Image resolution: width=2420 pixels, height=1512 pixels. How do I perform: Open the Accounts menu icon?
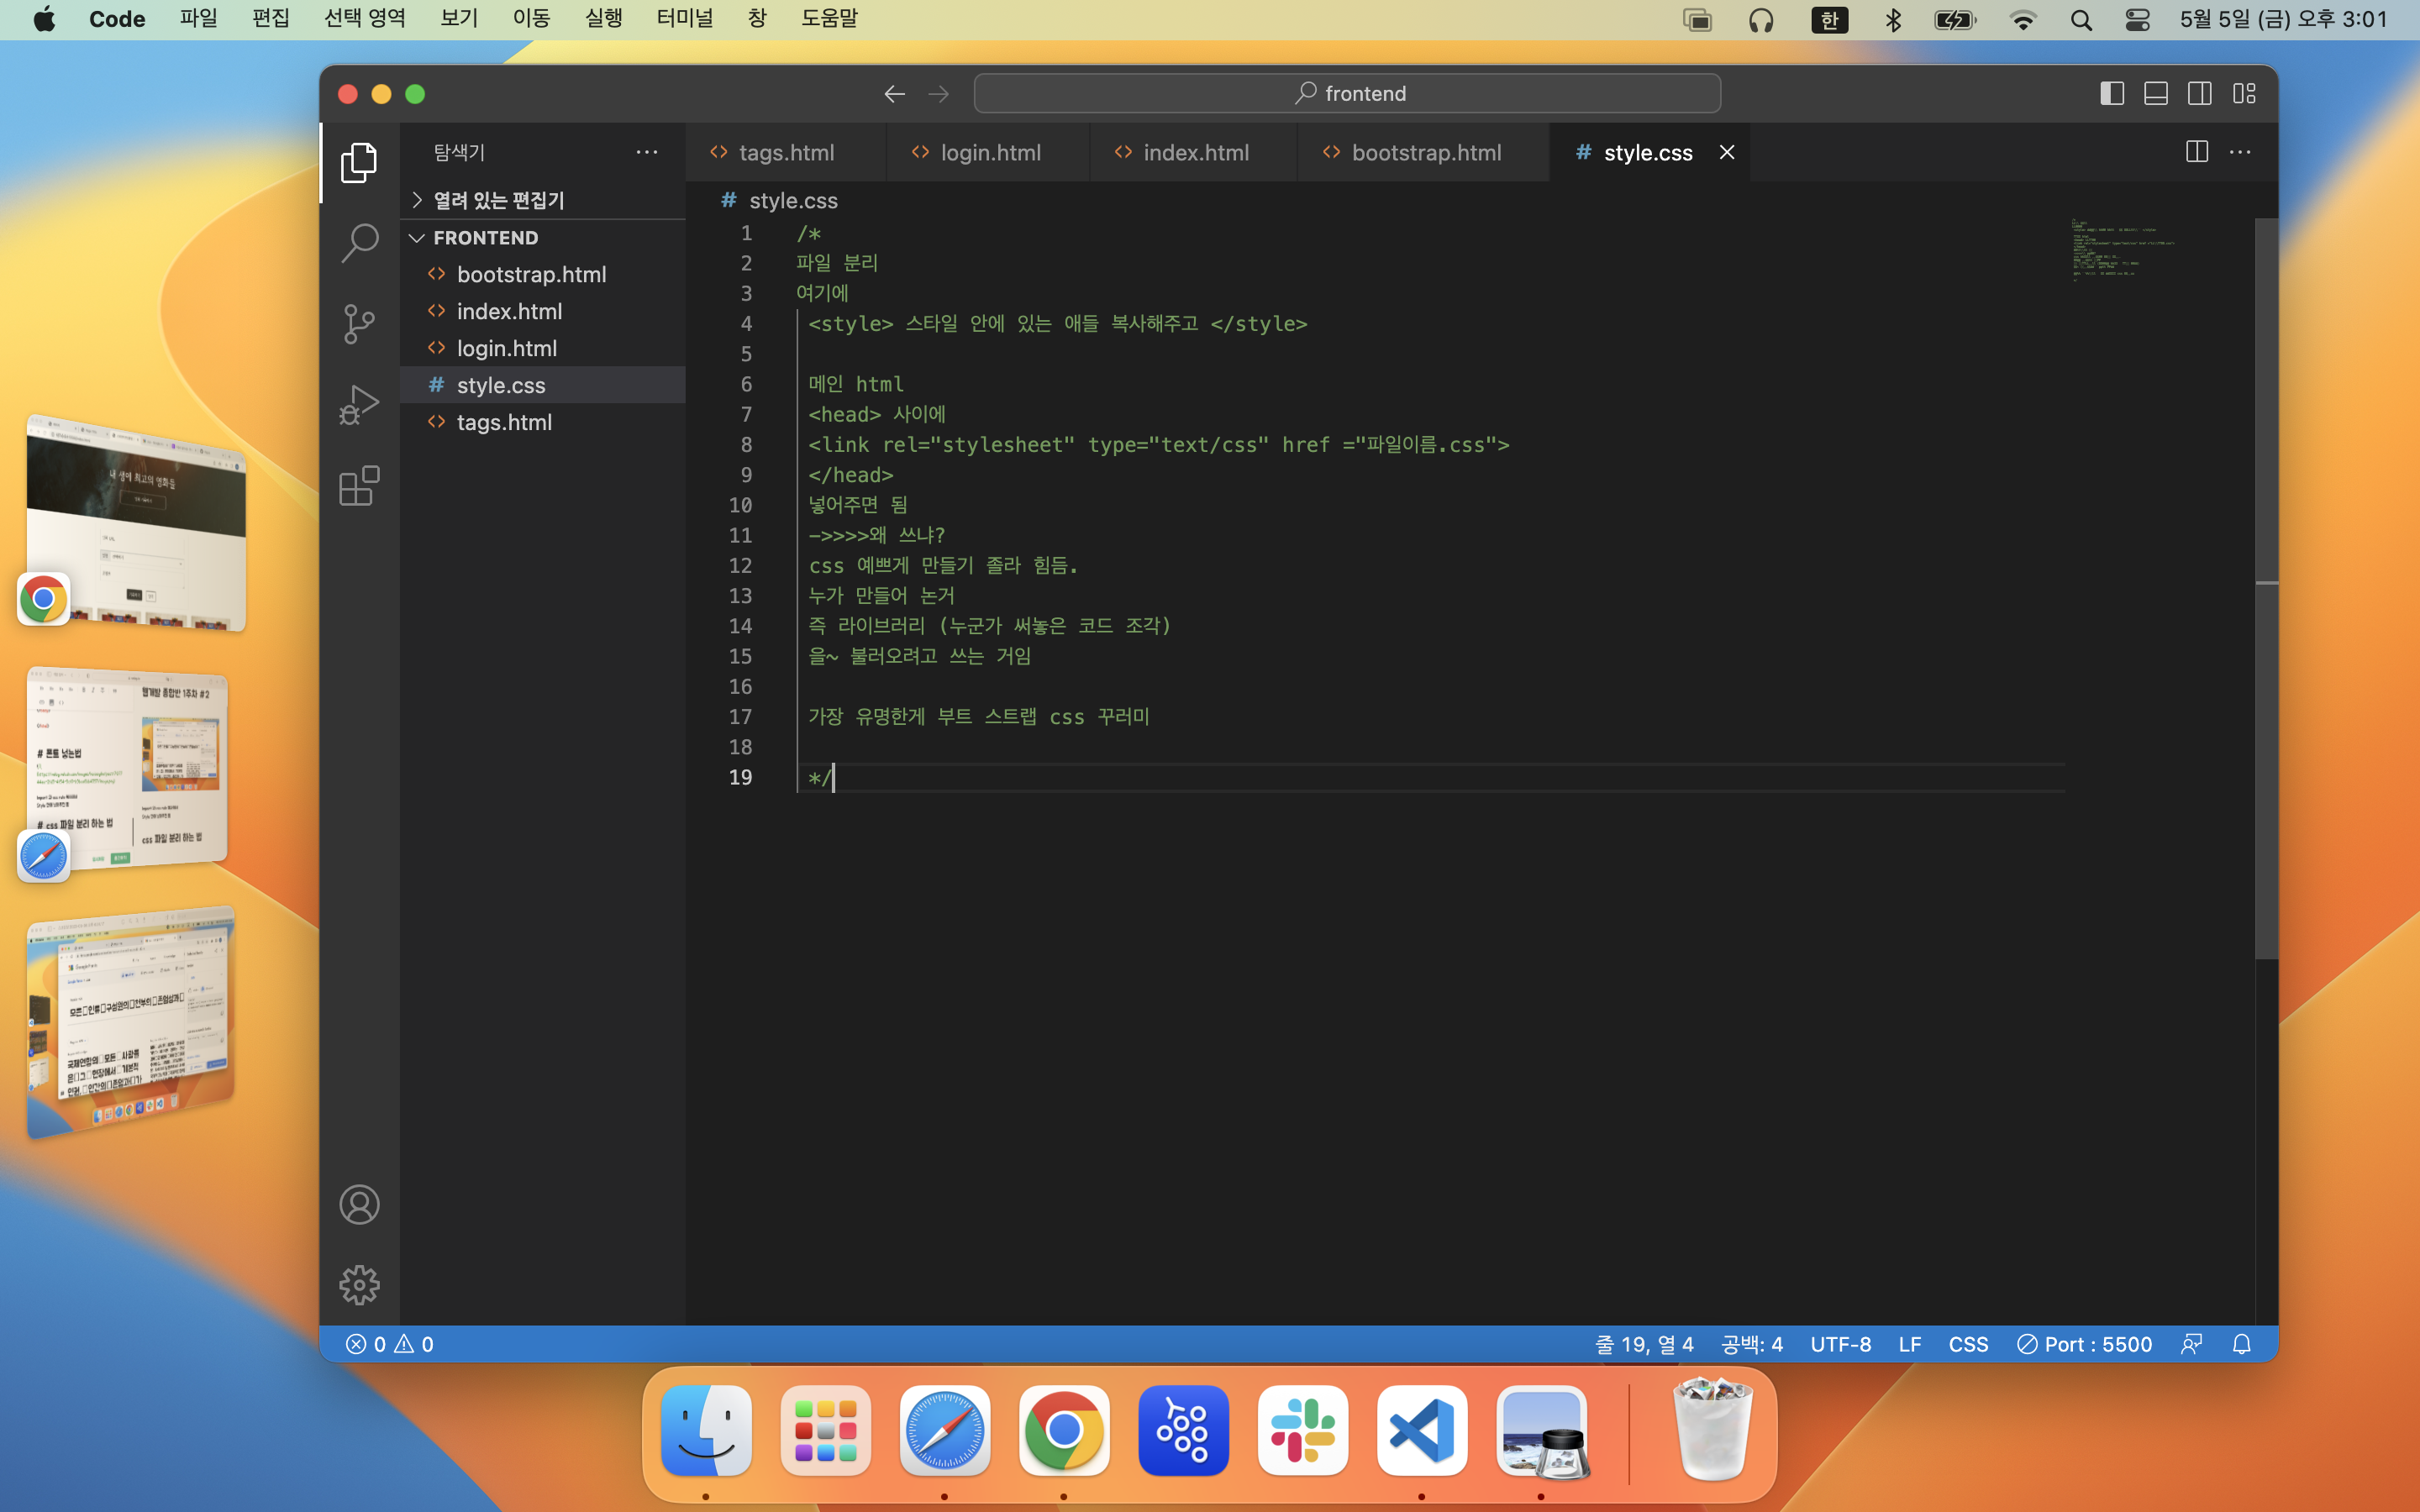359,1204
